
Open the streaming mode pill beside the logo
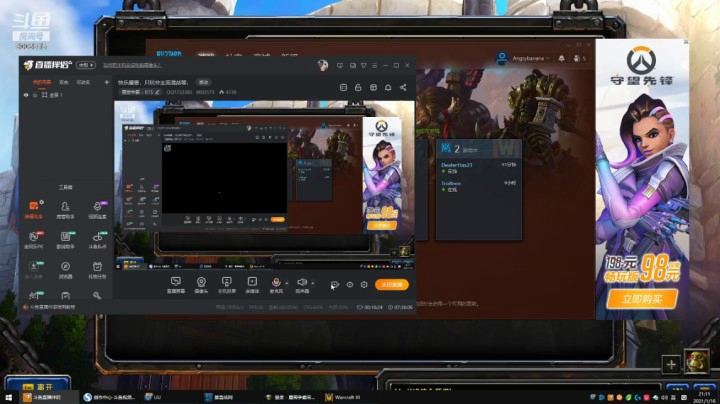pos(86,65)
